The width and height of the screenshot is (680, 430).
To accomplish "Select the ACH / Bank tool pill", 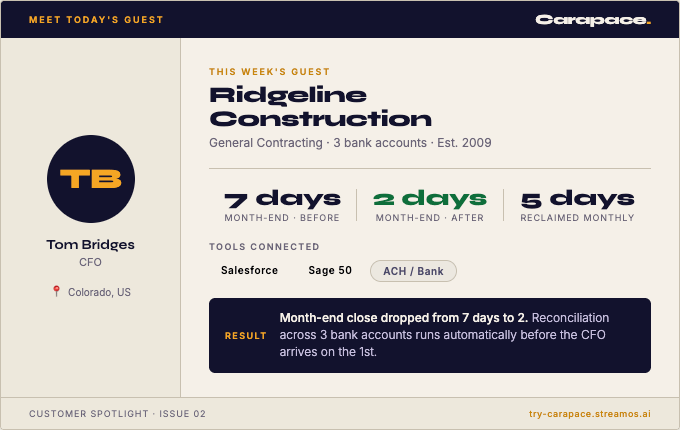I will pos(413,271).
